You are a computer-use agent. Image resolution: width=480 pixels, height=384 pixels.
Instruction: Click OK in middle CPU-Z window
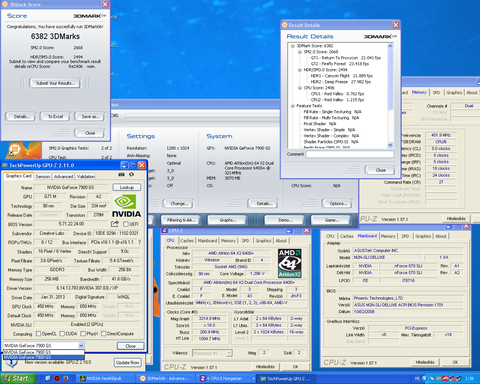point(295,367)
